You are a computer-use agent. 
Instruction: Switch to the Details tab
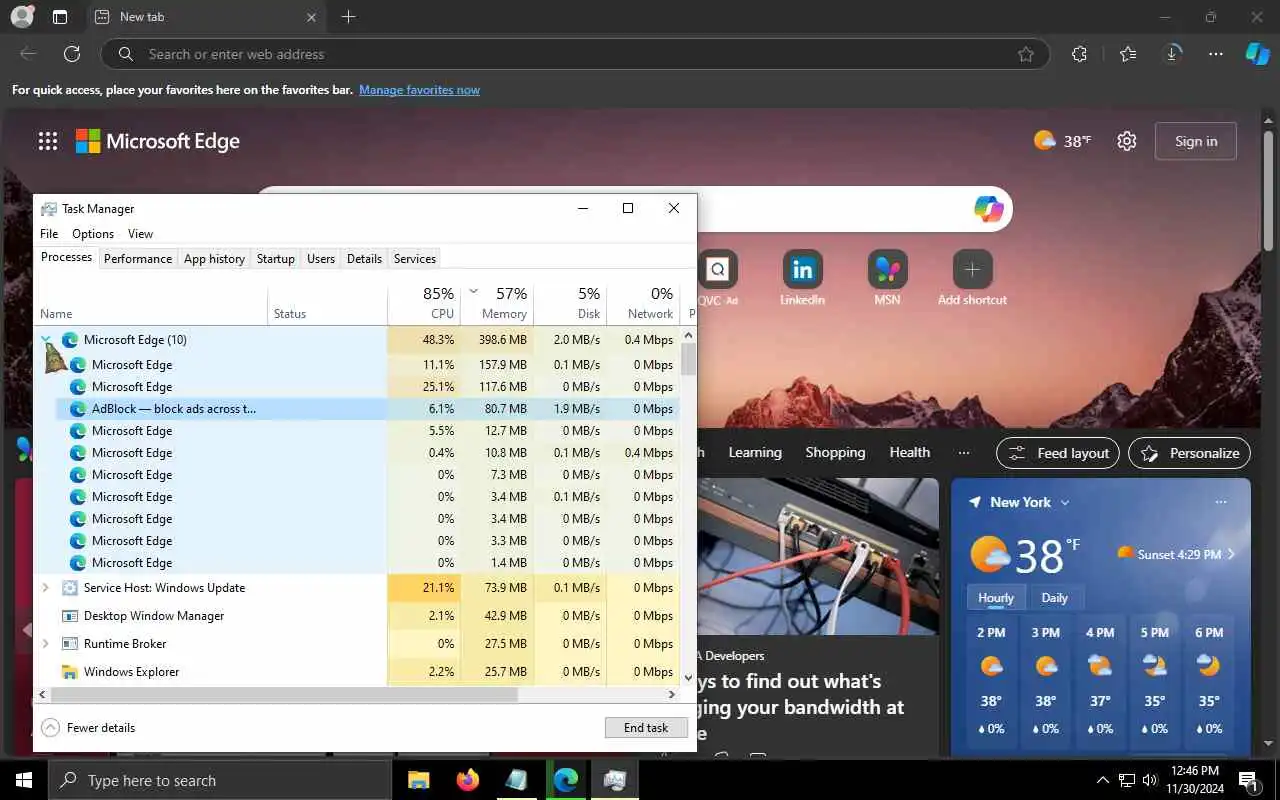pos(364,258)
